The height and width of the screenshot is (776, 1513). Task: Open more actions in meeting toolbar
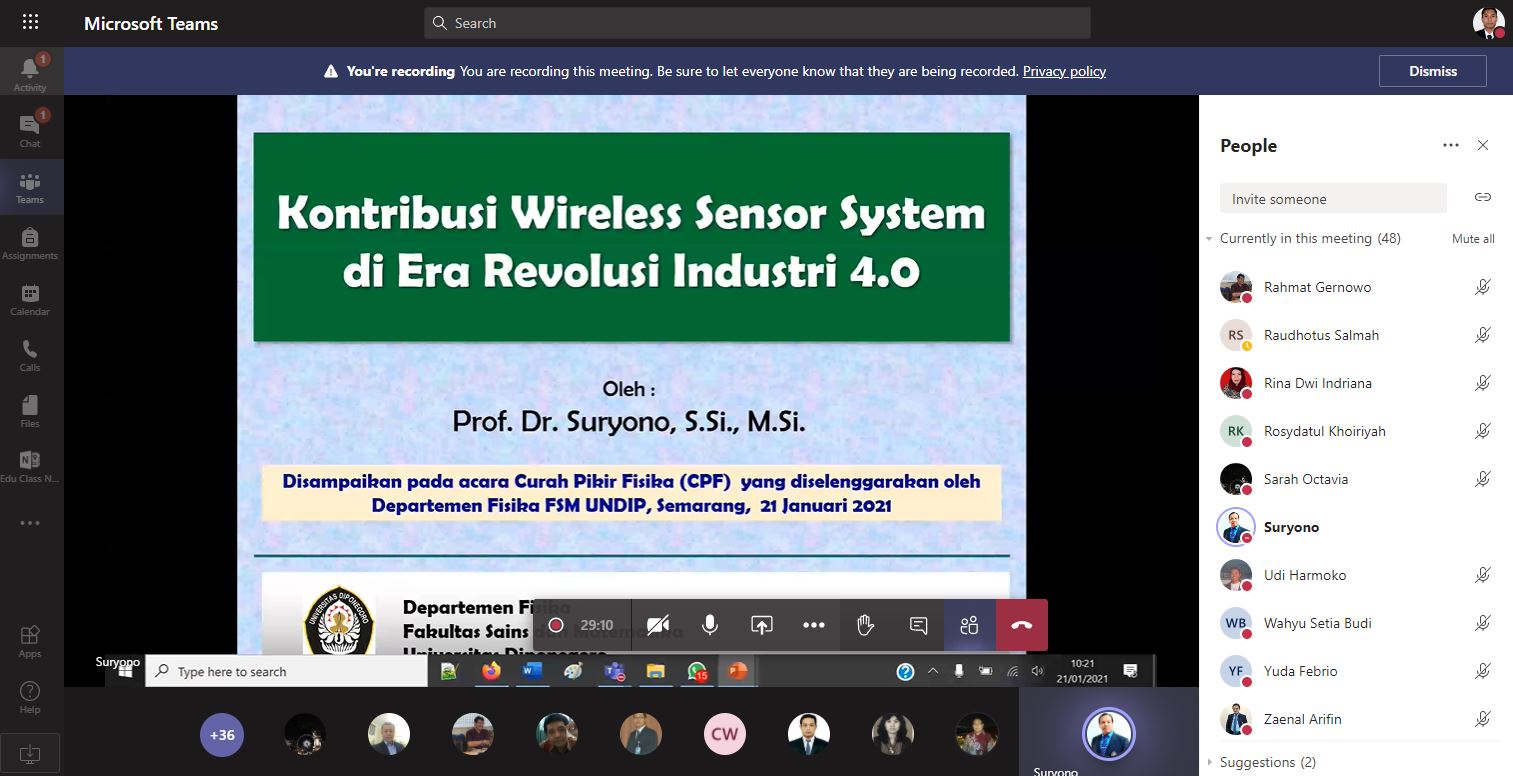(814, 625)
